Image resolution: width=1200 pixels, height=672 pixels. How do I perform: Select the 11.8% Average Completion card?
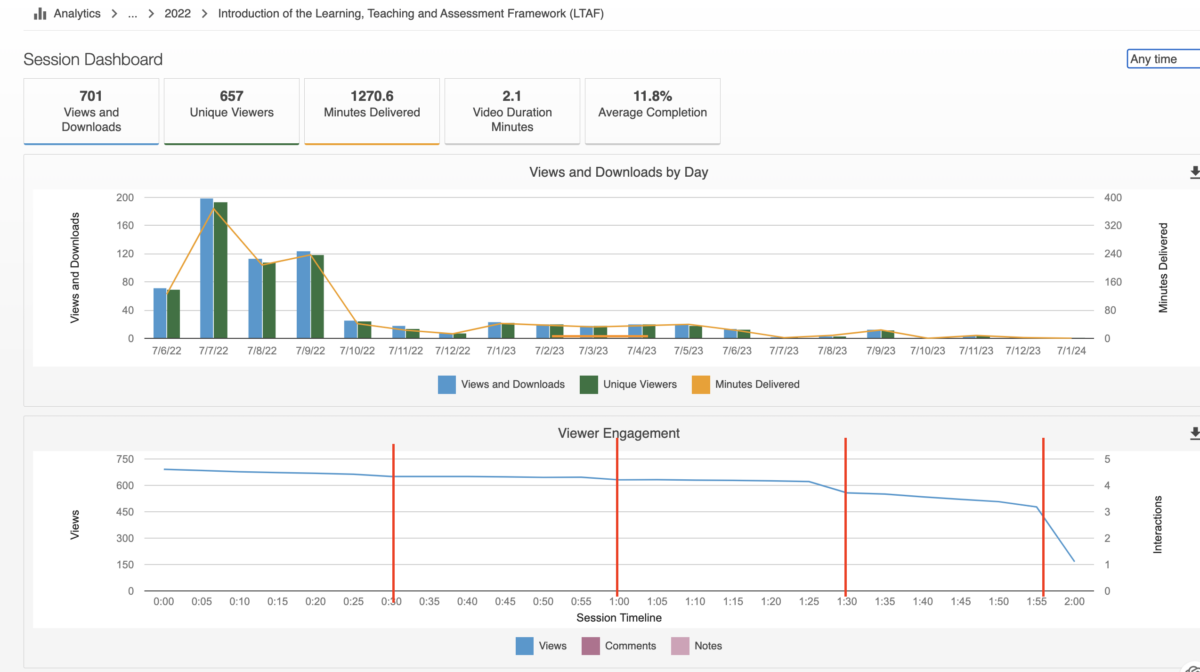[x=652, y=111]
